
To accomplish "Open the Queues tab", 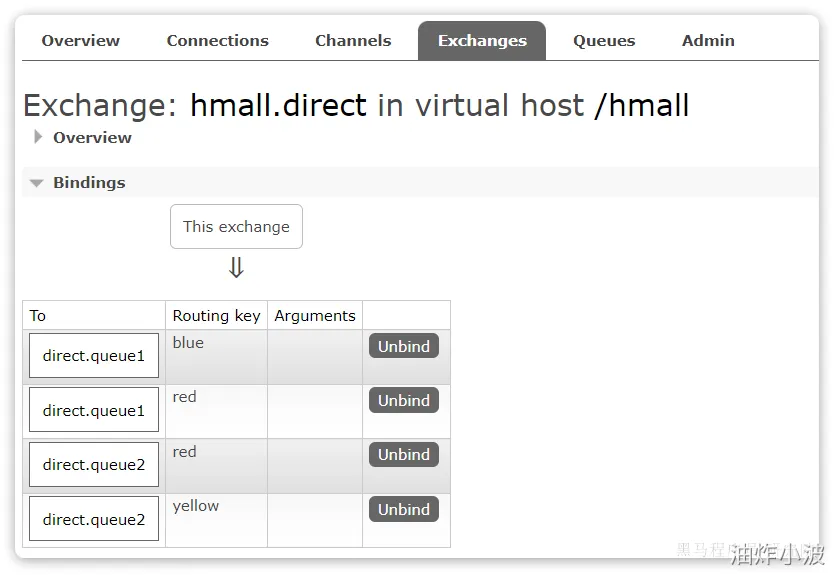I will (604, 41).
